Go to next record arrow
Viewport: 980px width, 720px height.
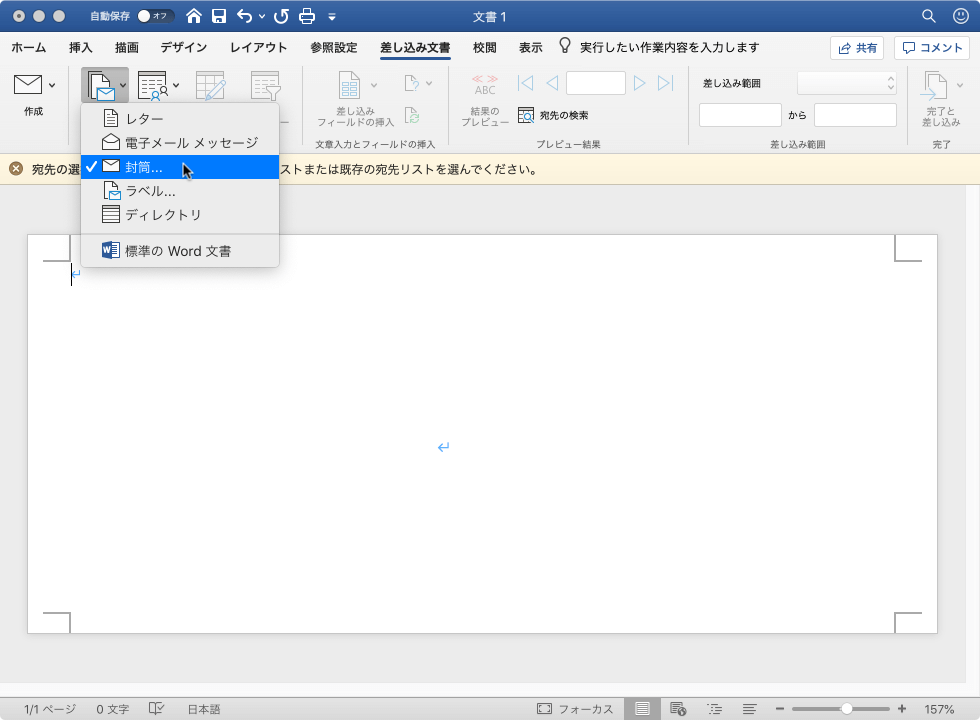pos(639,83)
